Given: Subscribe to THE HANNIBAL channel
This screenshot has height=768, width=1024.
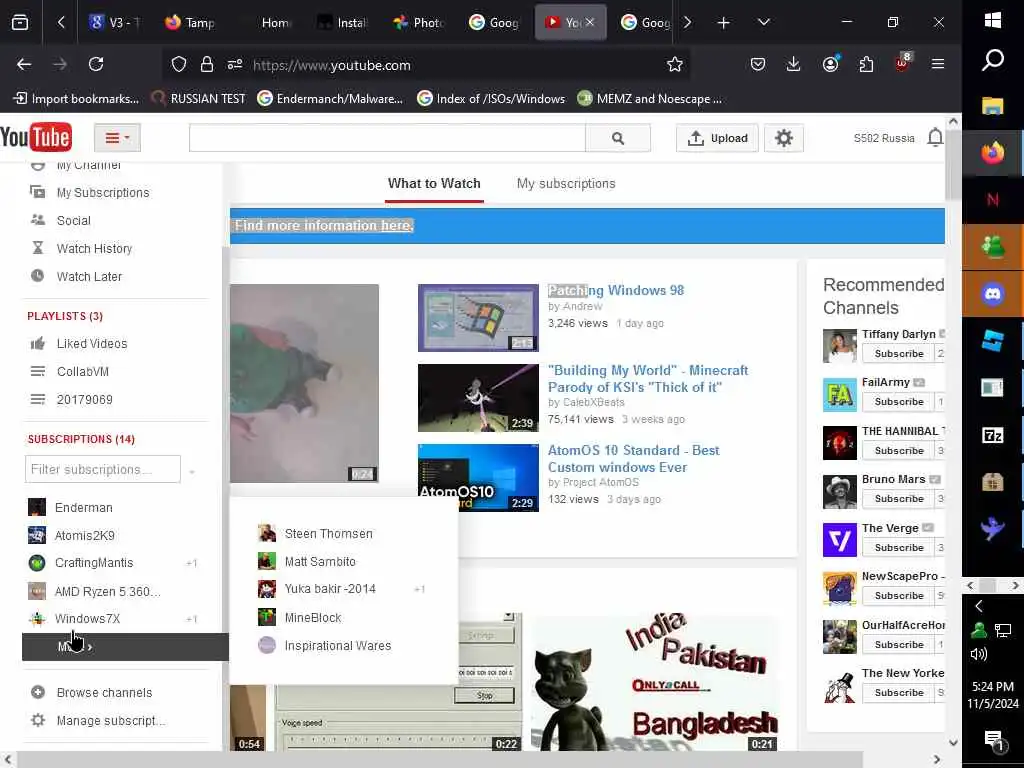Looking at the screenshot, I should tap(899, 451).
